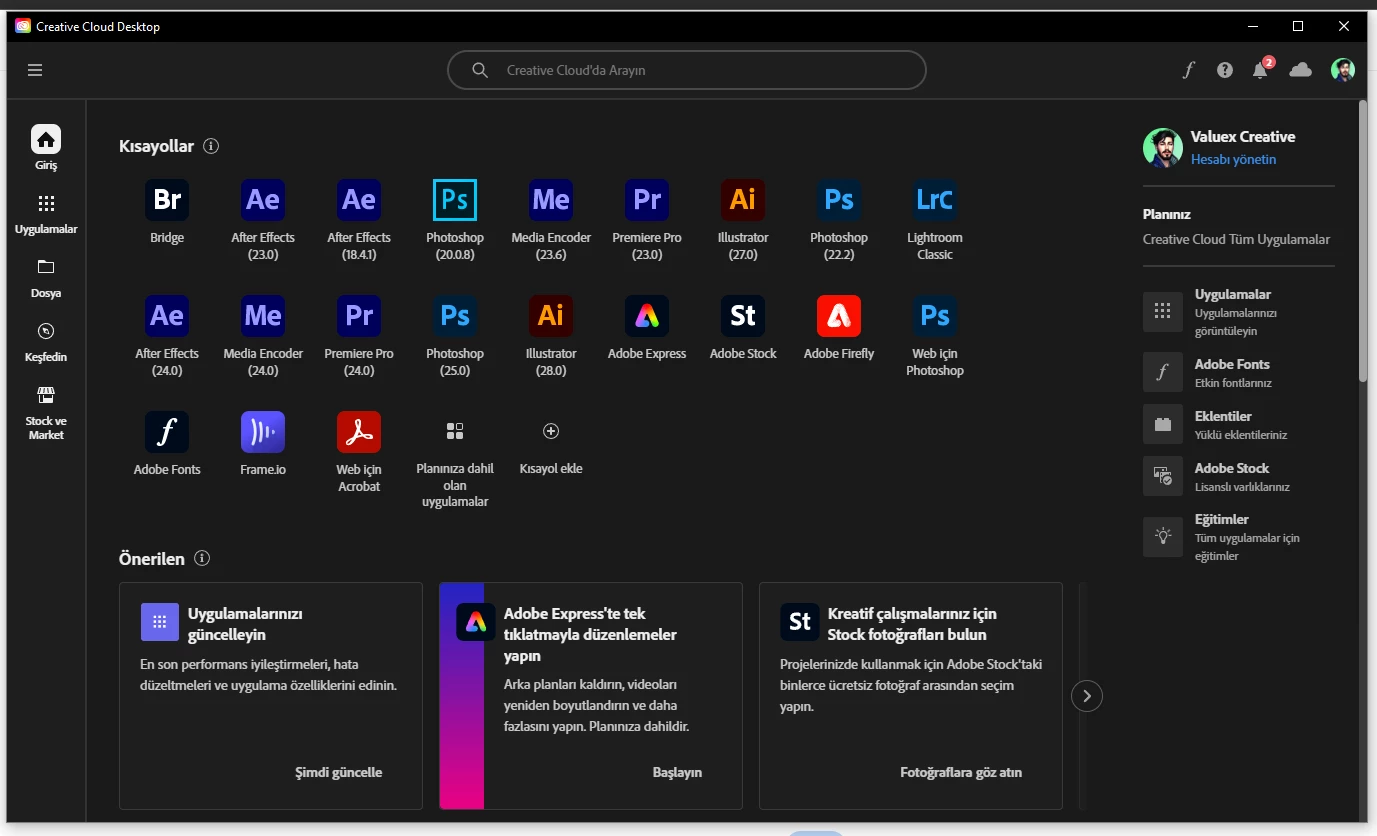Launch Frame.io shortcut
This screenshot has height=836, width=1377.
(x=263, y=432)
